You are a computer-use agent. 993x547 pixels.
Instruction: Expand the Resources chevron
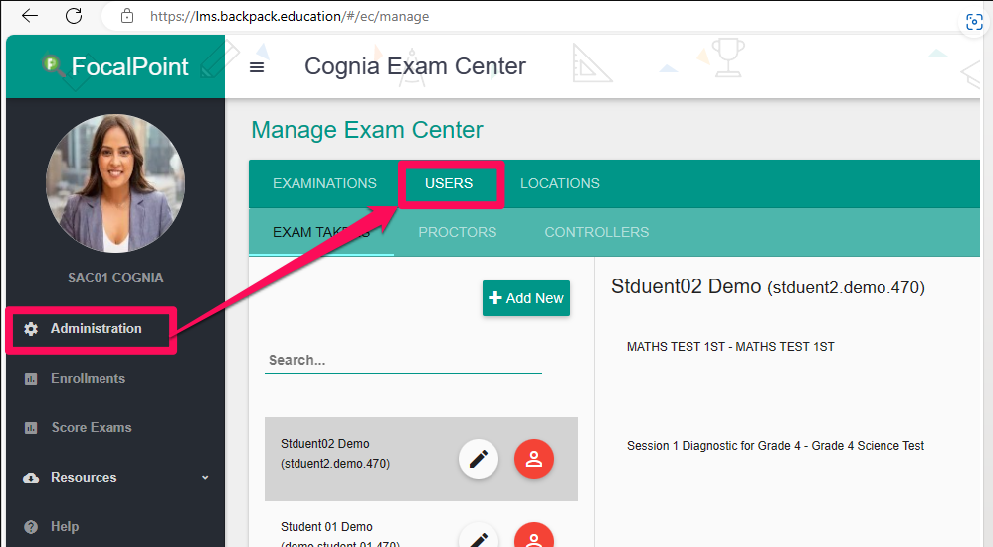point(205,477)
